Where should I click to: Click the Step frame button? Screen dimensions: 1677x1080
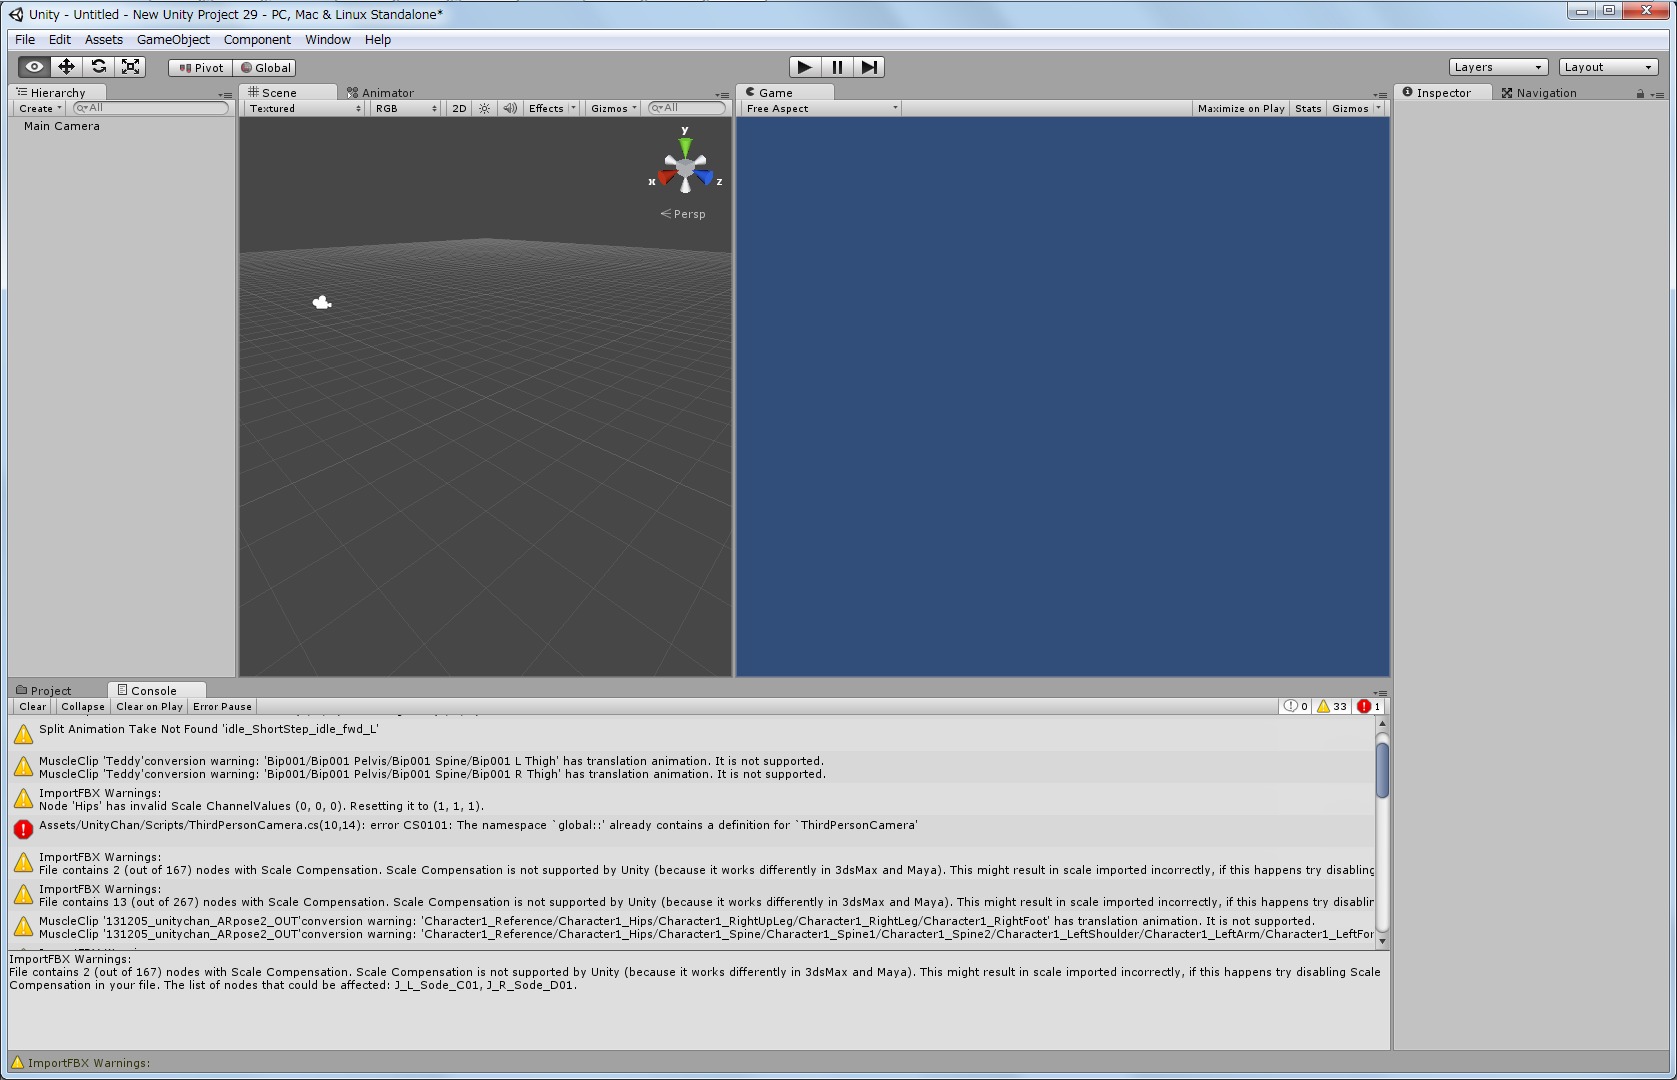click(869, 67)
